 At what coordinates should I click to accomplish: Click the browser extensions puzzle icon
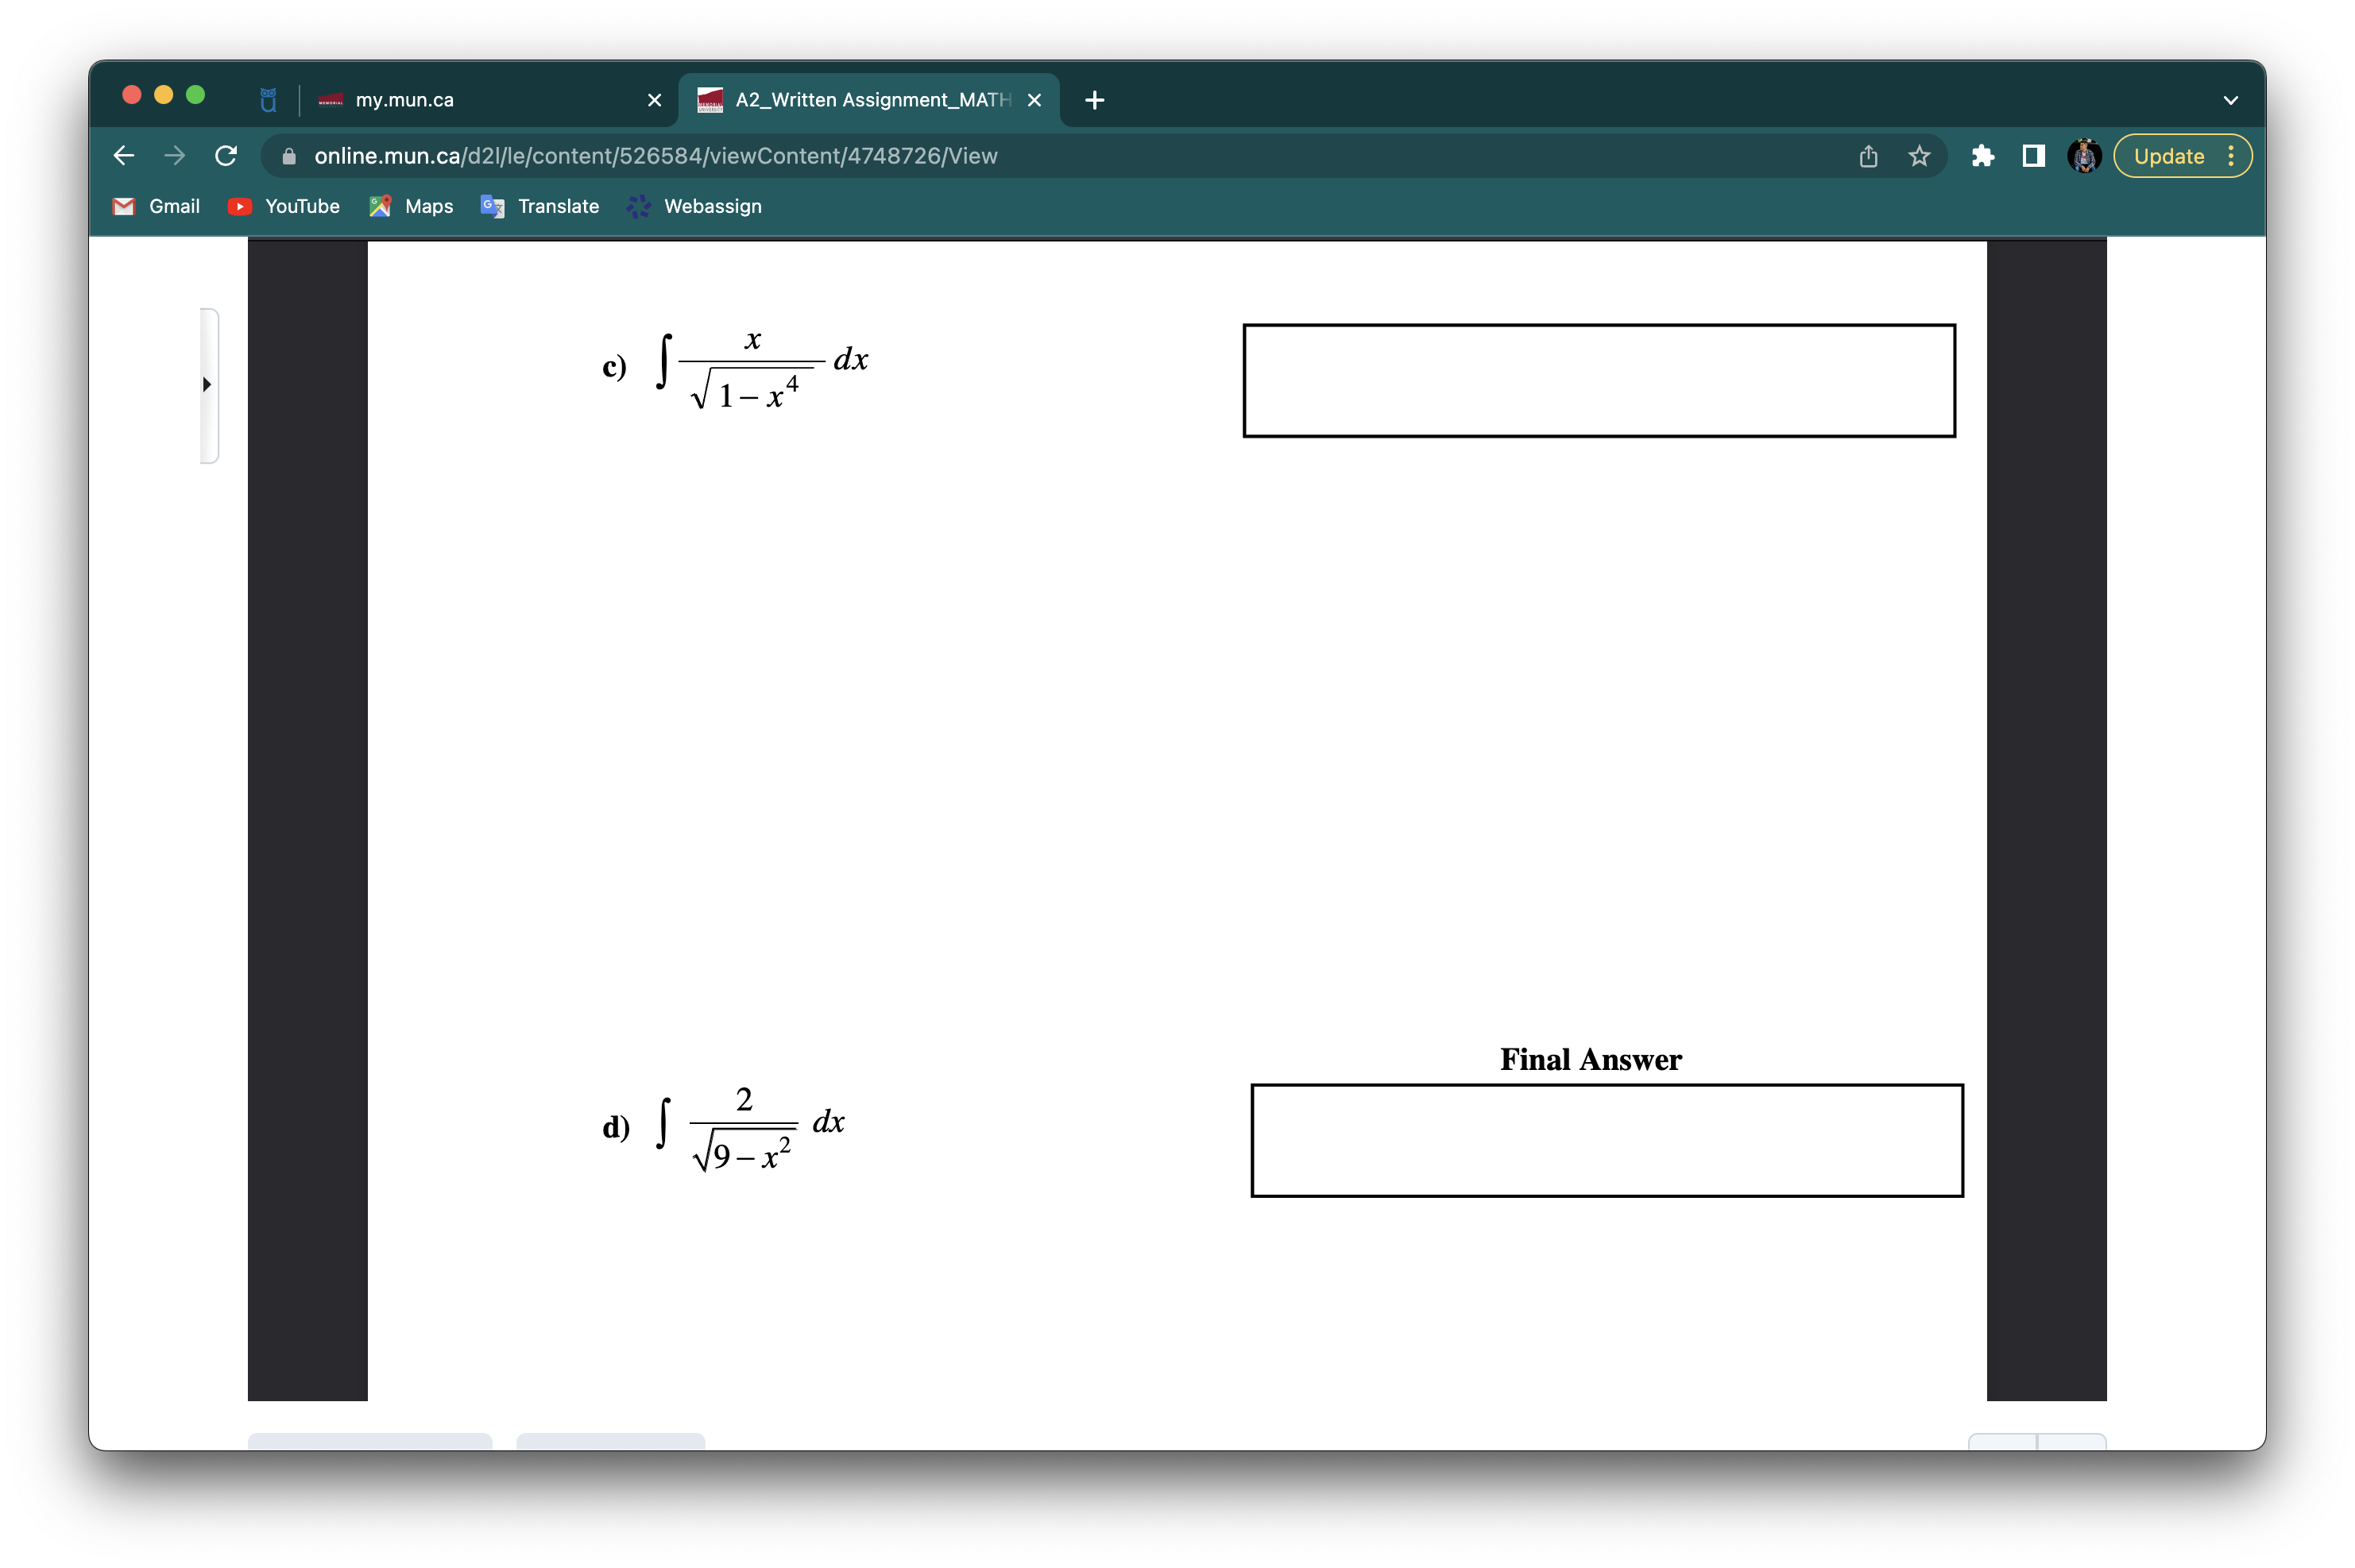tap(1982, 156)
